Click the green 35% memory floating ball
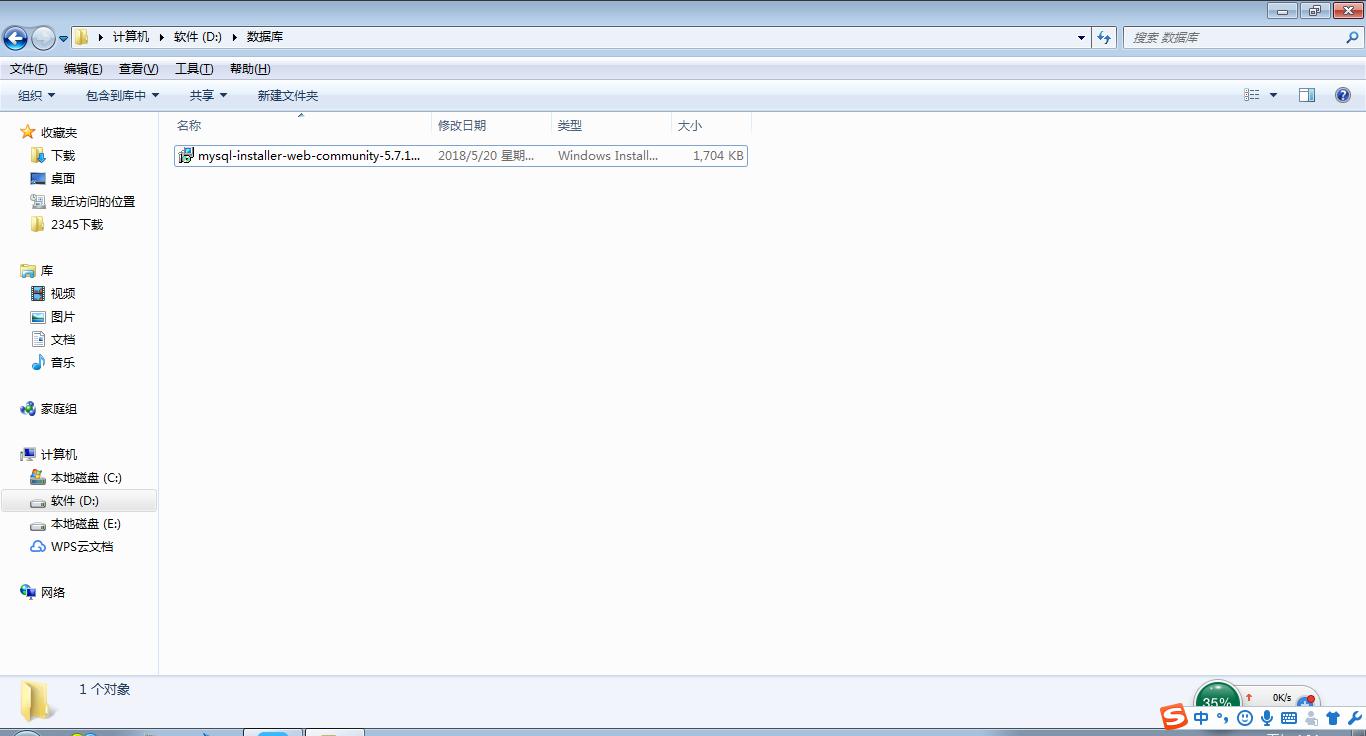This screenshot has height=736, width=1366. (1217, 696)
